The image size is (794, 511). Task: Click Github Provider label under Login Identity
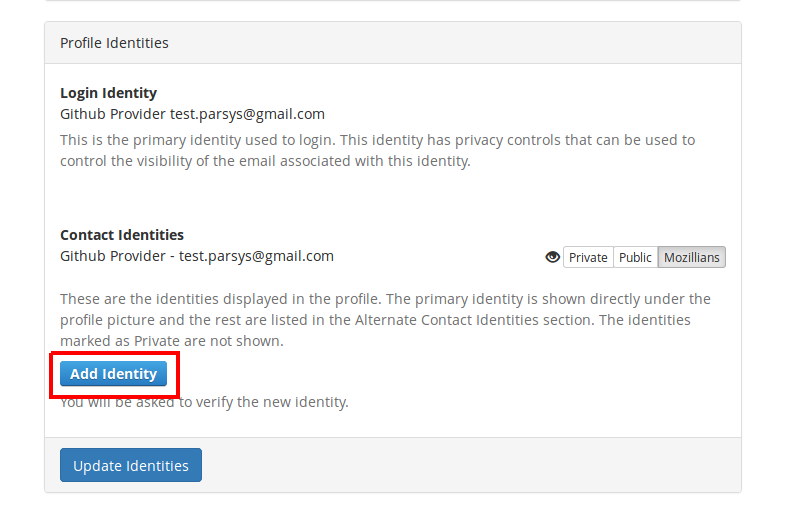click(112, 114)
